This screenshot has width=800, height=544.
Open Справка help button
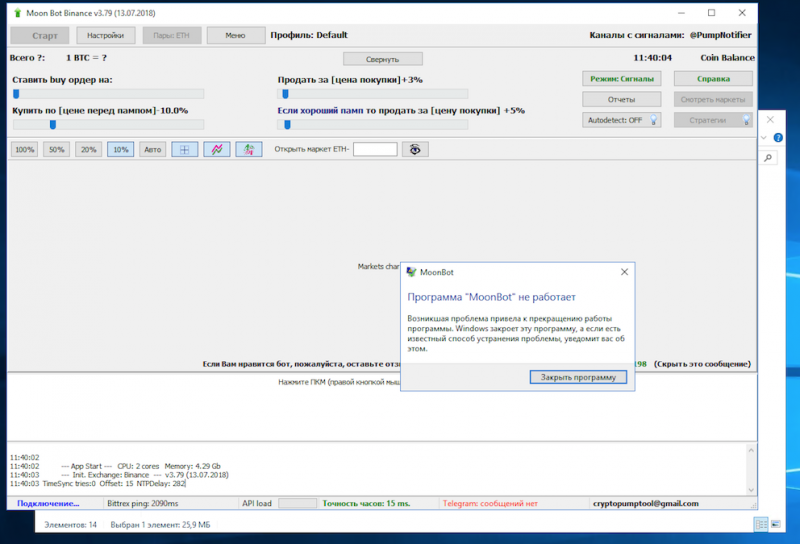(x=713, y=79)
